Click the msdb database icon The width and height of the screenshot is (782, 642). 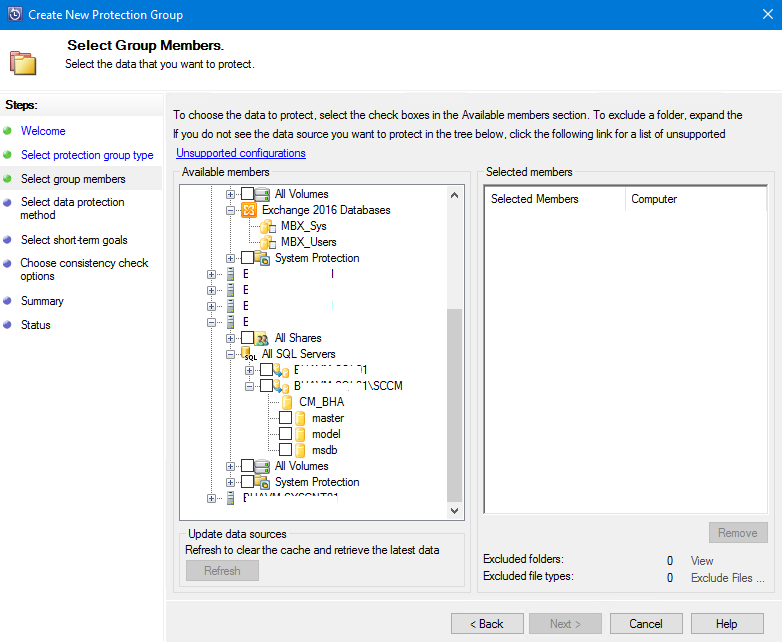(301, 450)
